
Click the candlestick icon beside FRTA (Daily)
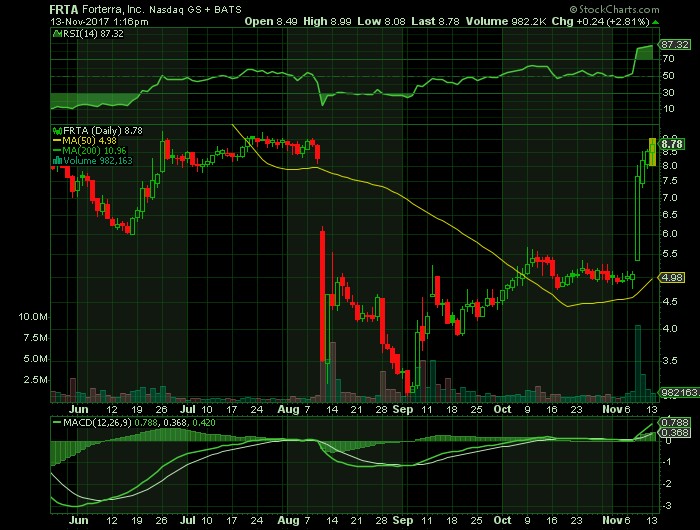click(57, 131)
